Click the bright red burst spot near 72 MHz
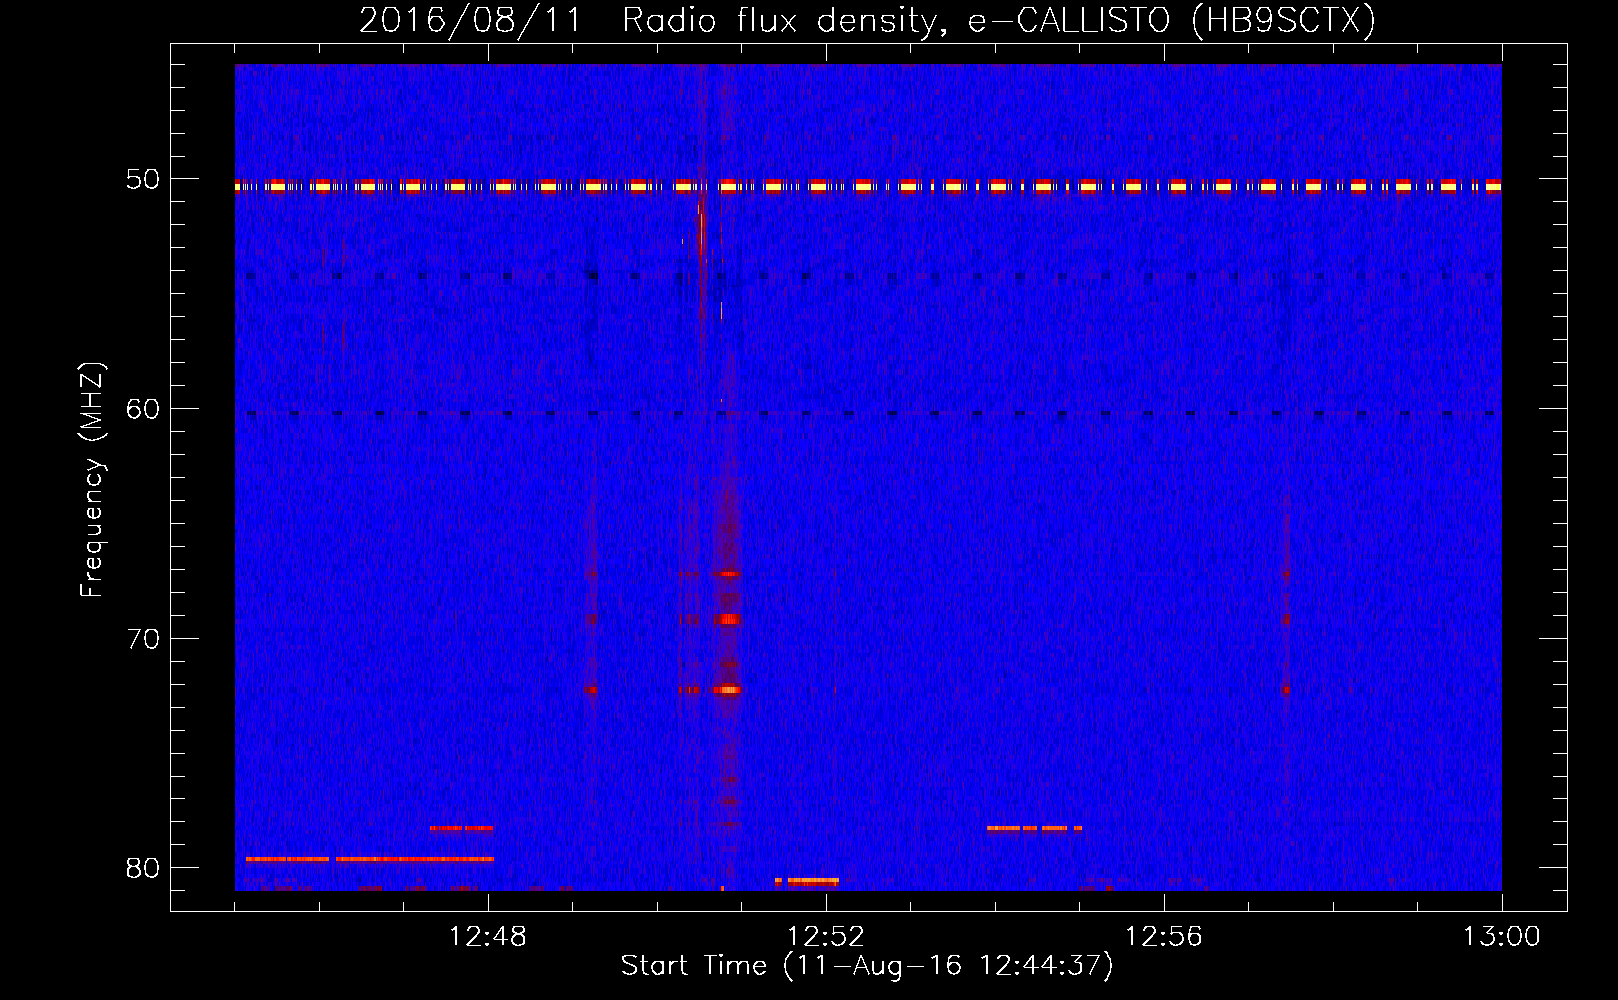This screenshot has width=1618, height=1000. (x=729, y=690)
